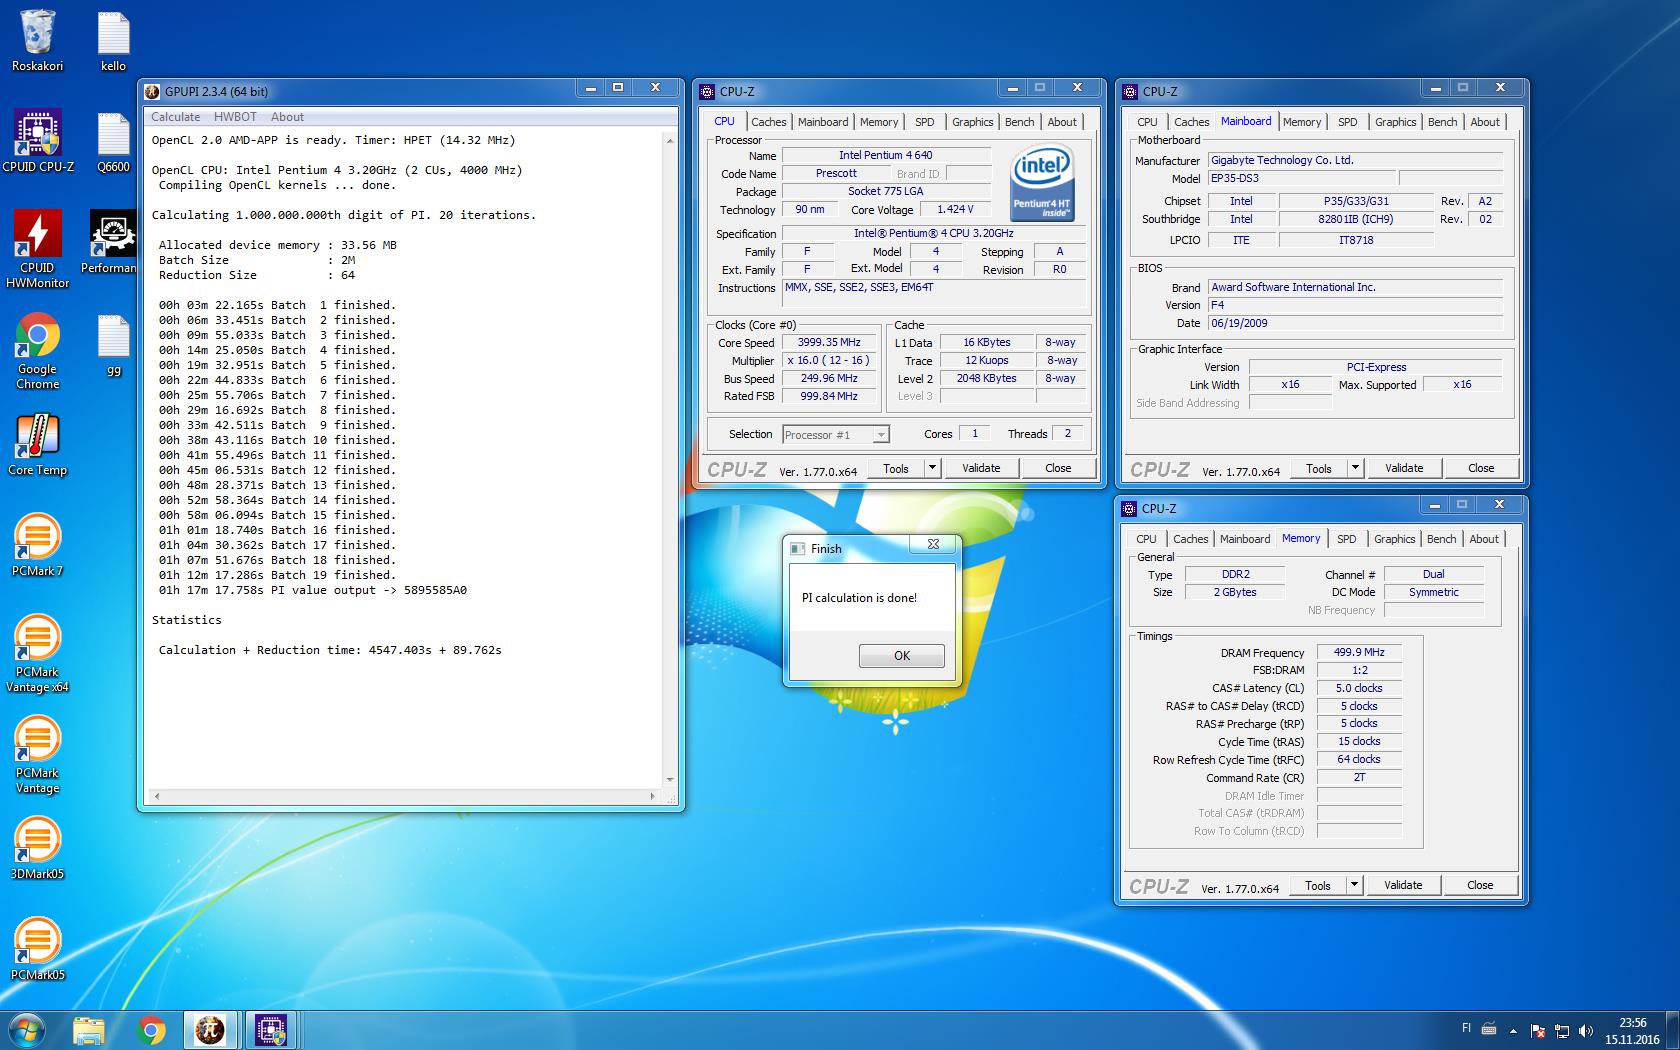Open the Processor #1 selection dropdown

[x=835, y=434]
